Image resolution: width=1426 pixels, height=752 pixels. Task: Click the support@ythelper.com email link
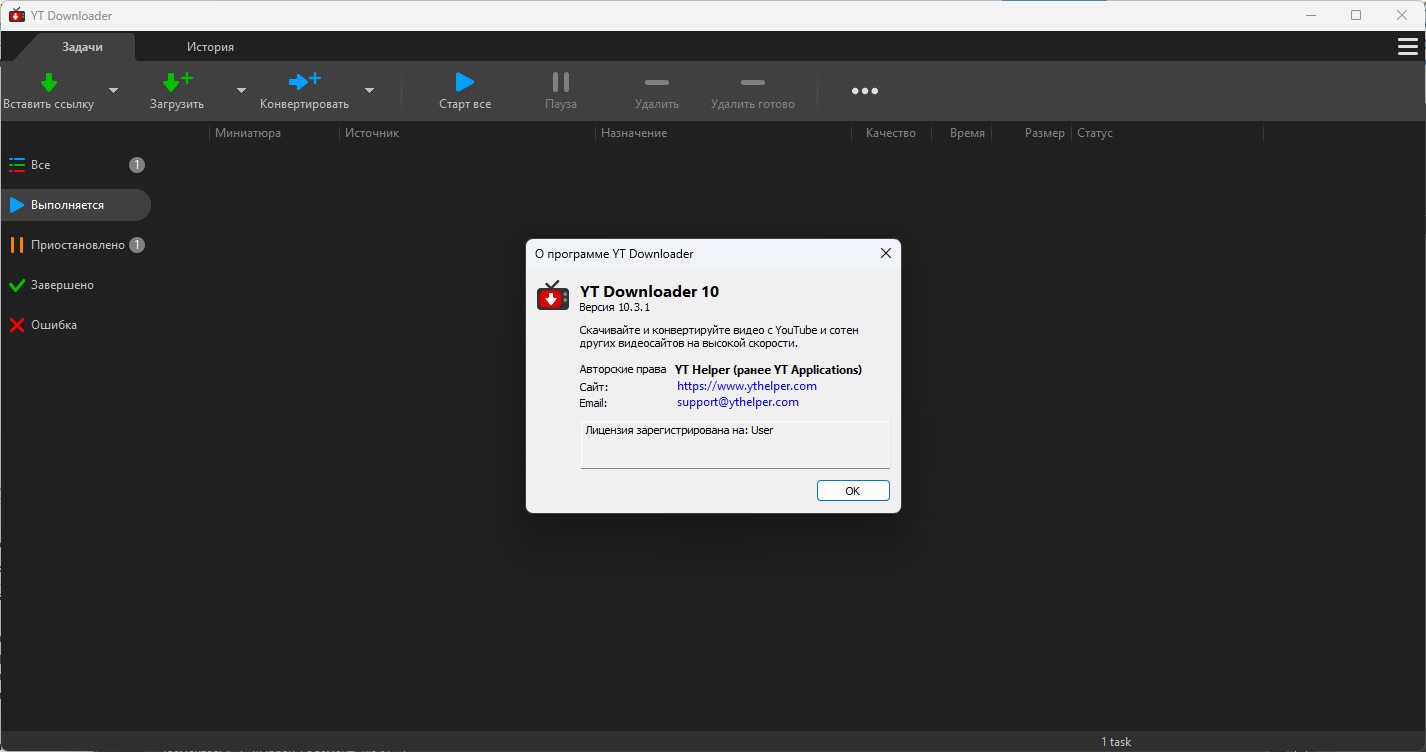(738, 402)
